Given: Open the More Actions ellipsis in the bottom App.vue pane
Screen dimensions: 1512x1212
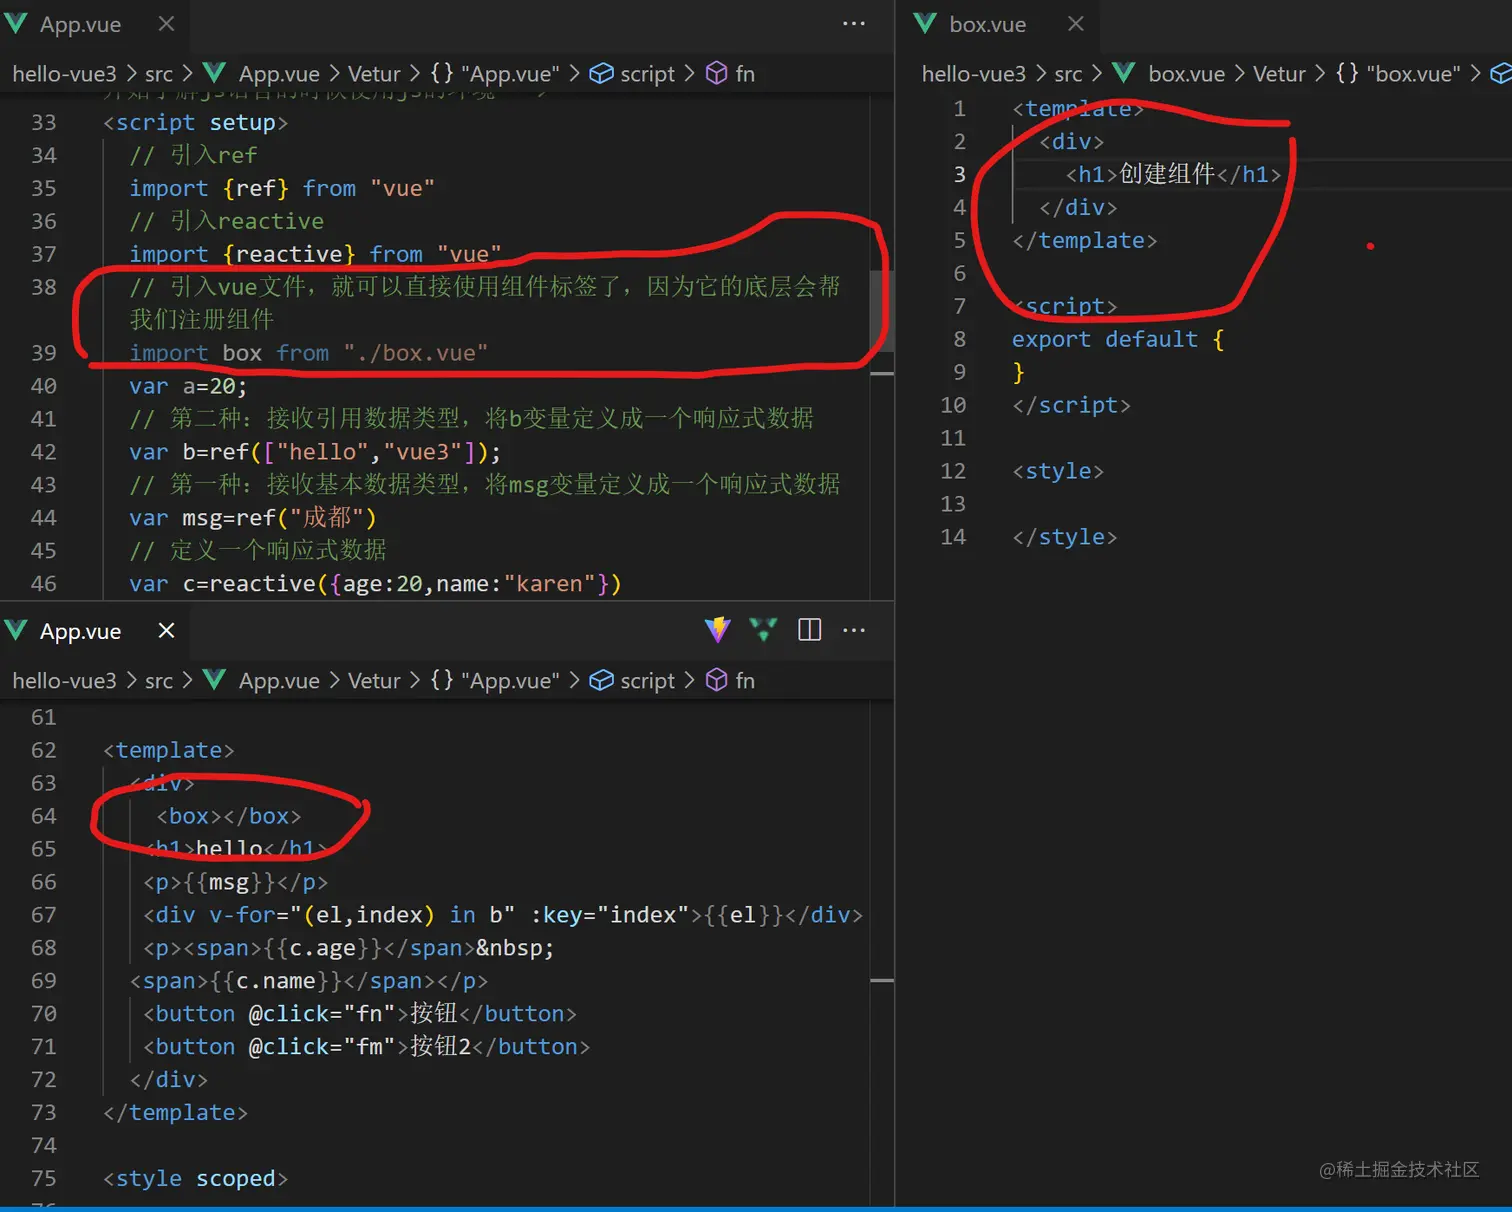Looking at the screenshot, I should tap(854, 630).
